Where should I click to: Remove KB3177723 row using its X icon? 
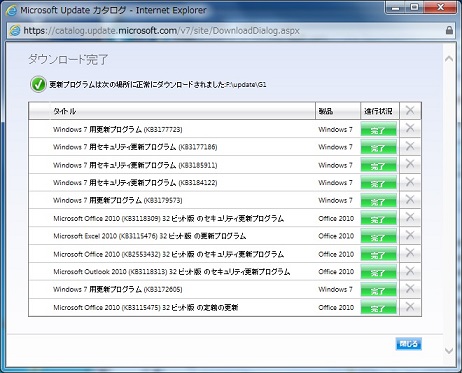pos(410,128)
